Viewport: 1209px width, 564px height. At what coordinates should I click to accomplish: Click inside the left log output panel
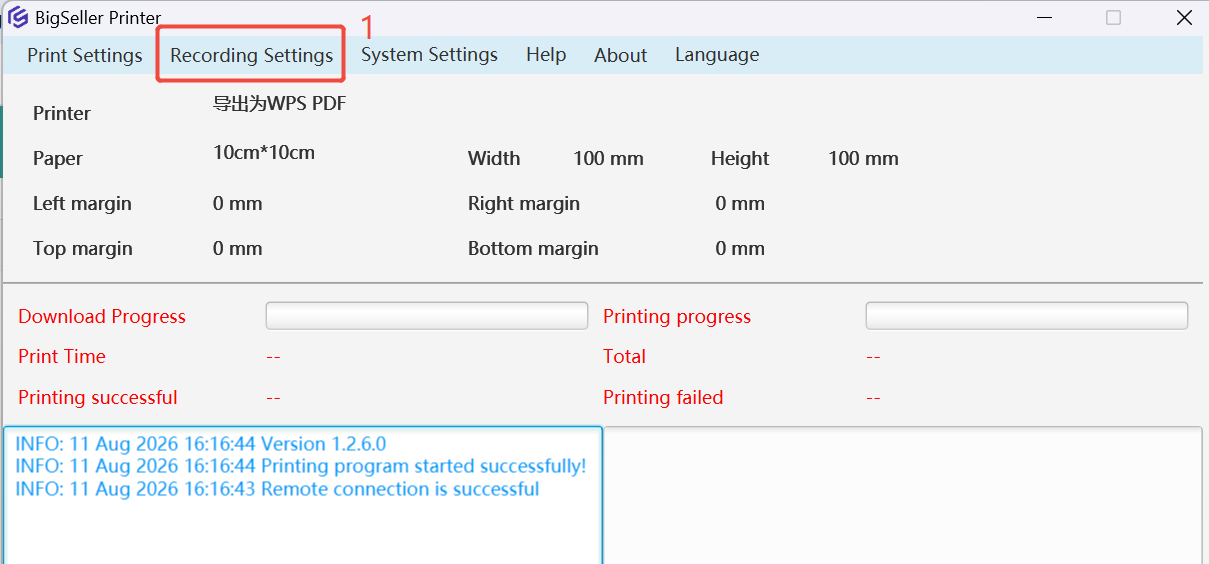click(303, 495)
